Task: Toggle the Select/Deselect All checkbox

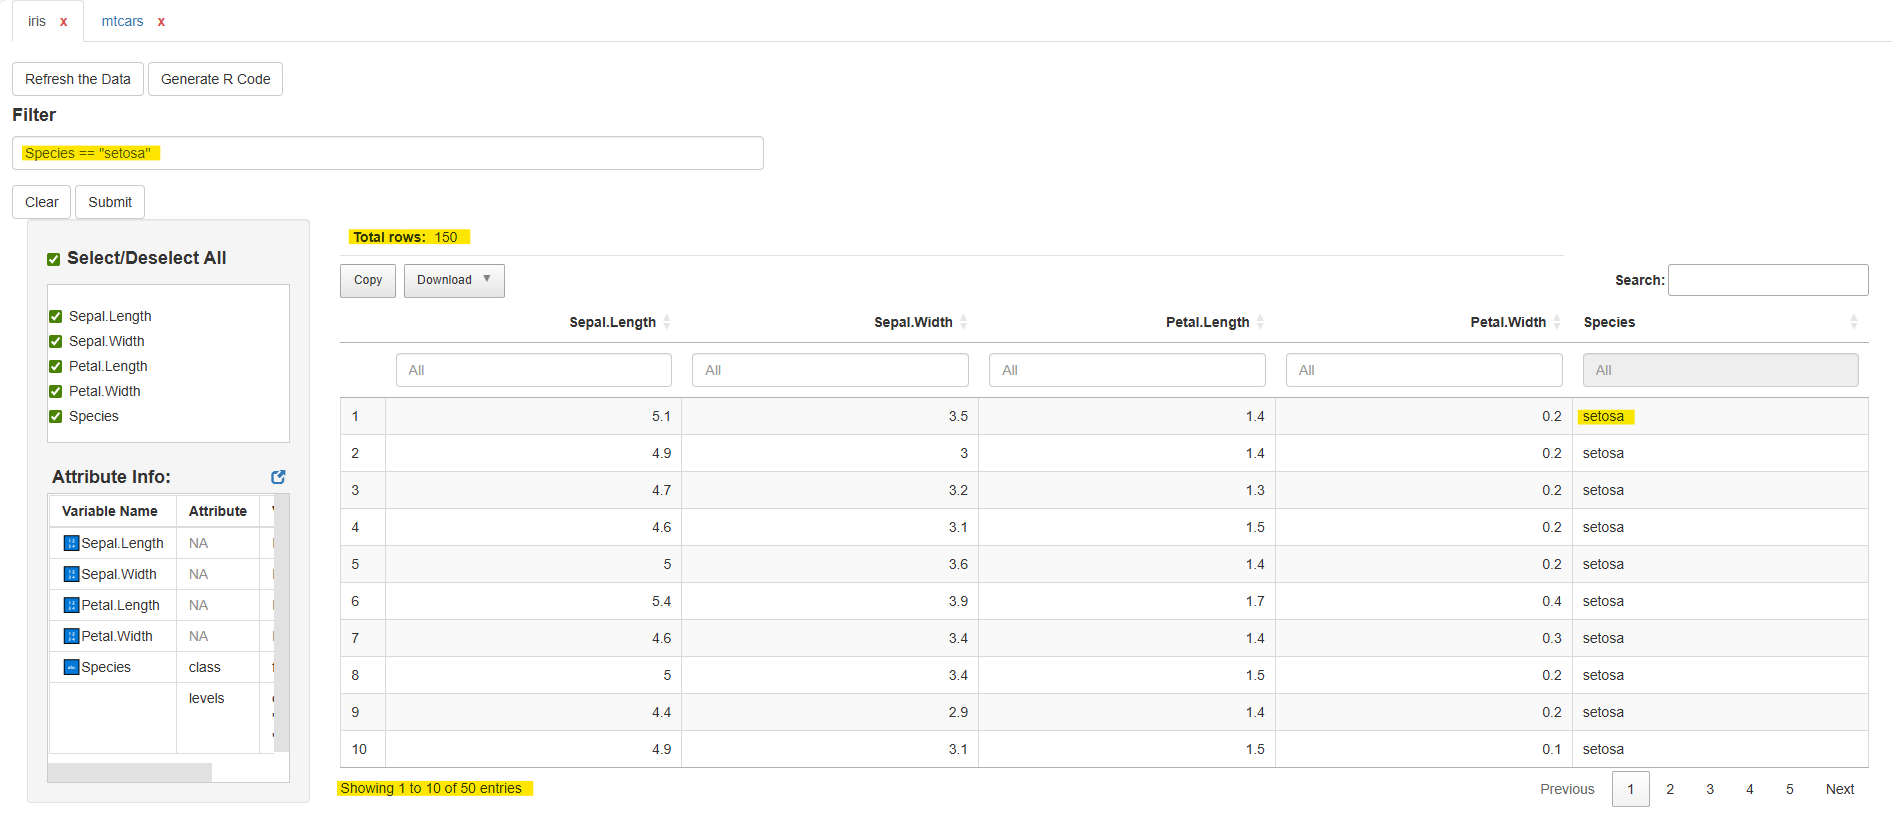Action: 54,259
